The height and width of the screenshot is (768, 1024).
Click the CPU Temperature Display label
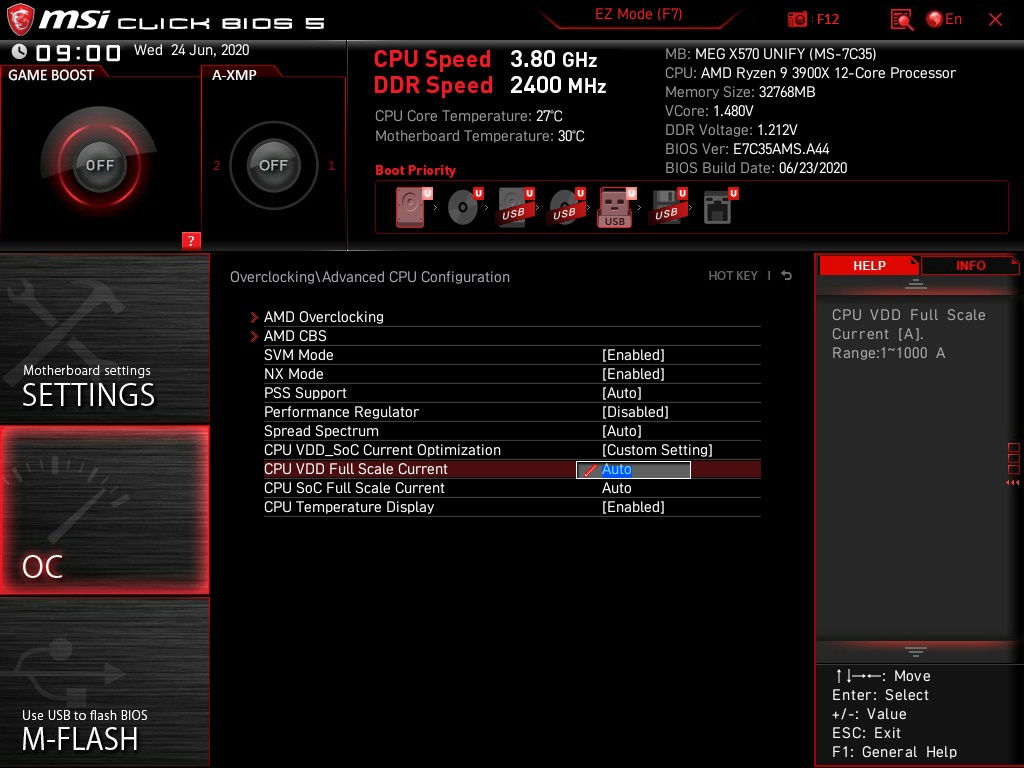coord(349,507)
